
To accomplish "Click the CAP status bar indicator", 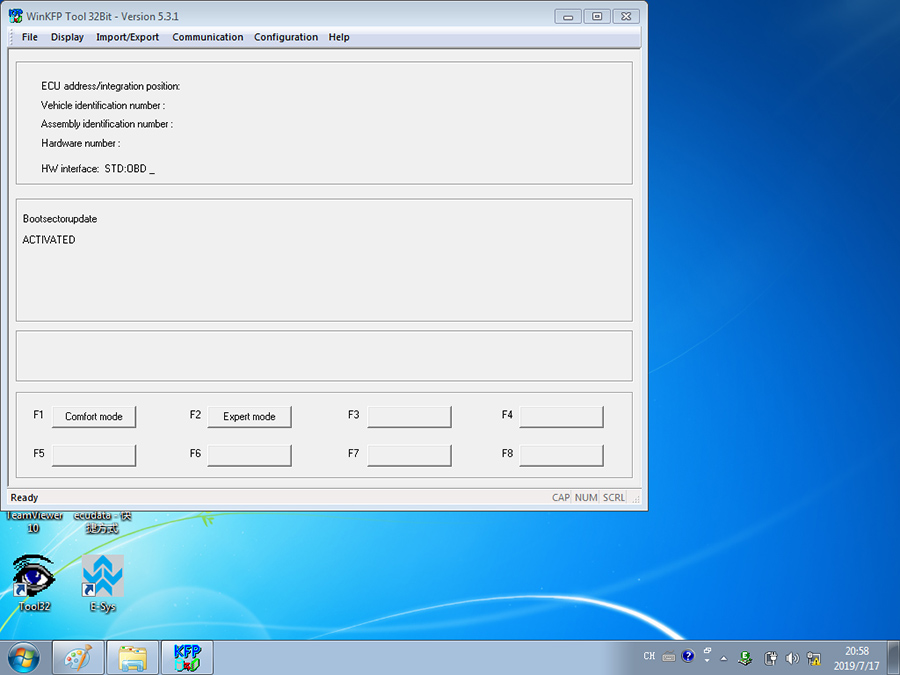I will tap(561, 498).
